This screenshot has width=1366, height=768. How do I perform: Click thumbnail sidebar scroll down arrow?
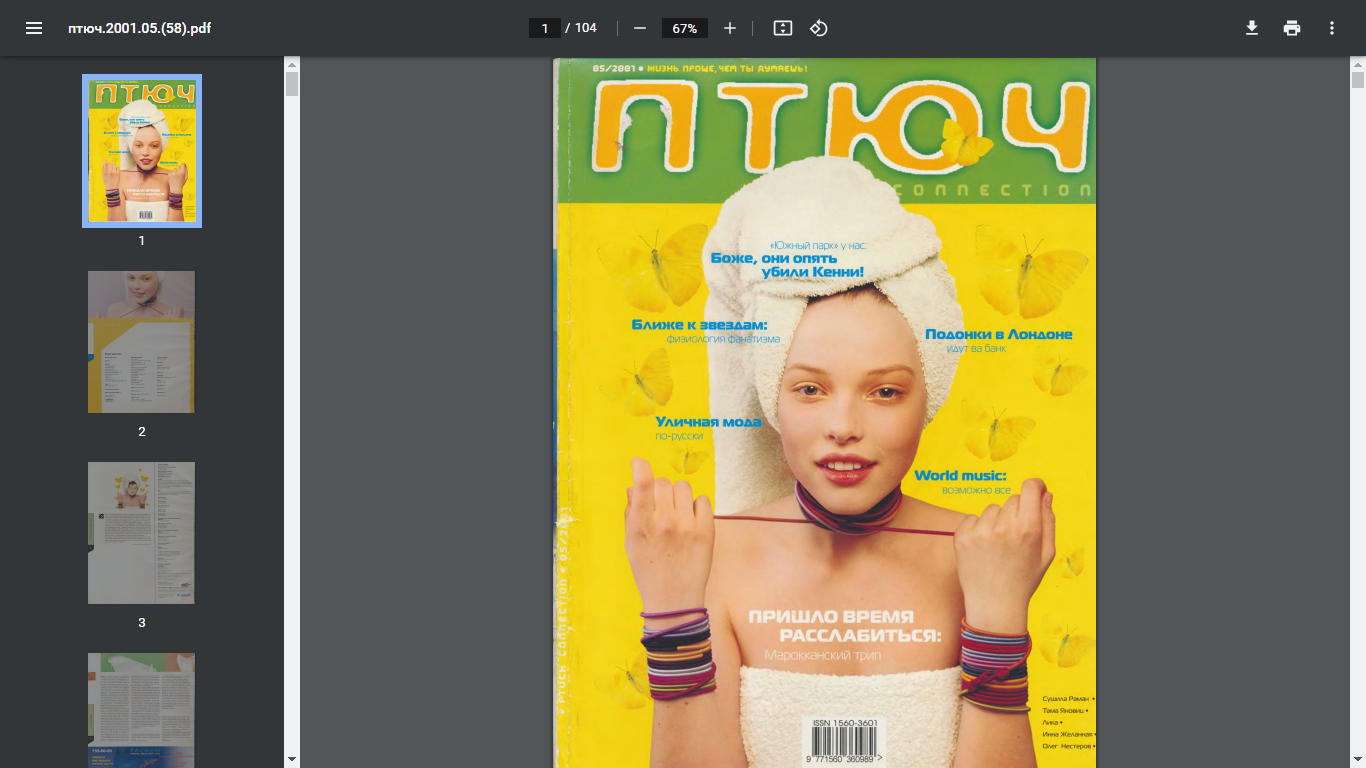click(x=292, y=760)
